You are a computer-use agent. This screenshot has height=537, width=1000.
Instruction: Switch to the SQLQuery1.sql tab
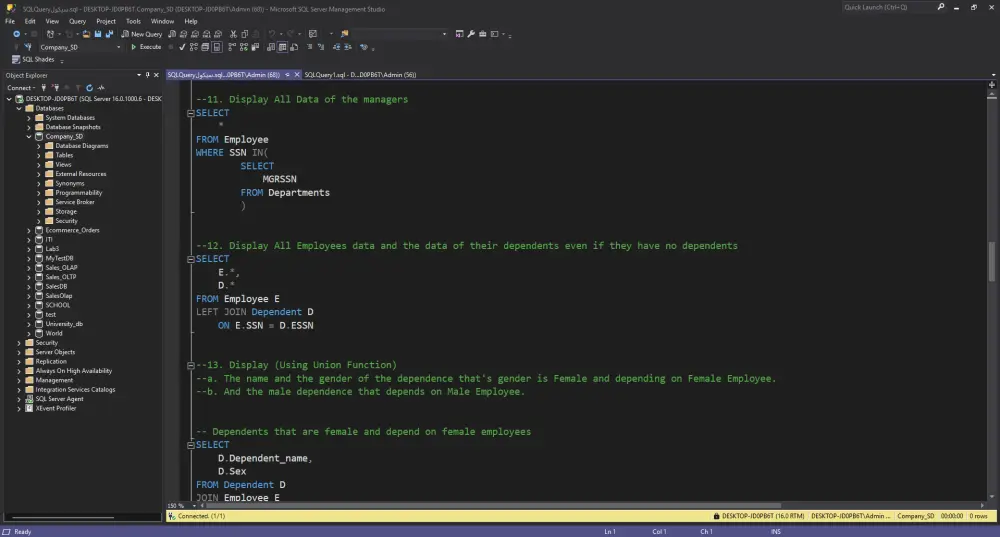(360, 75)
